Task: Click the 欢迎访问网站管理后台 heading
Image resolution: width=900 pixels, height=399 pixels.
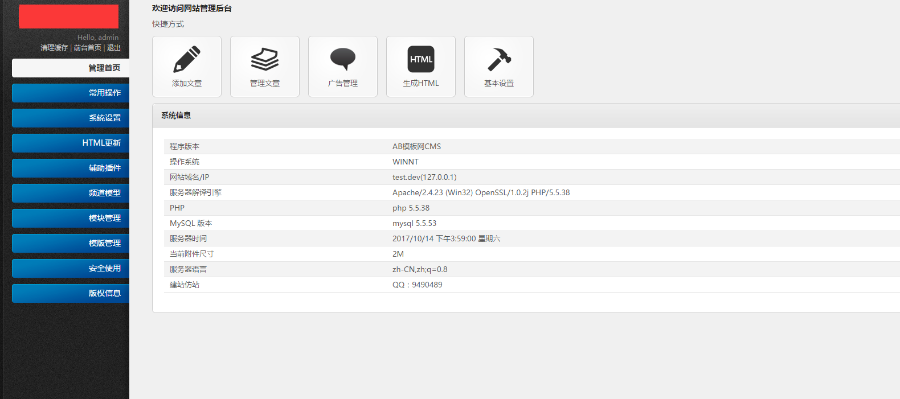Action: click(x=192, y=9)
